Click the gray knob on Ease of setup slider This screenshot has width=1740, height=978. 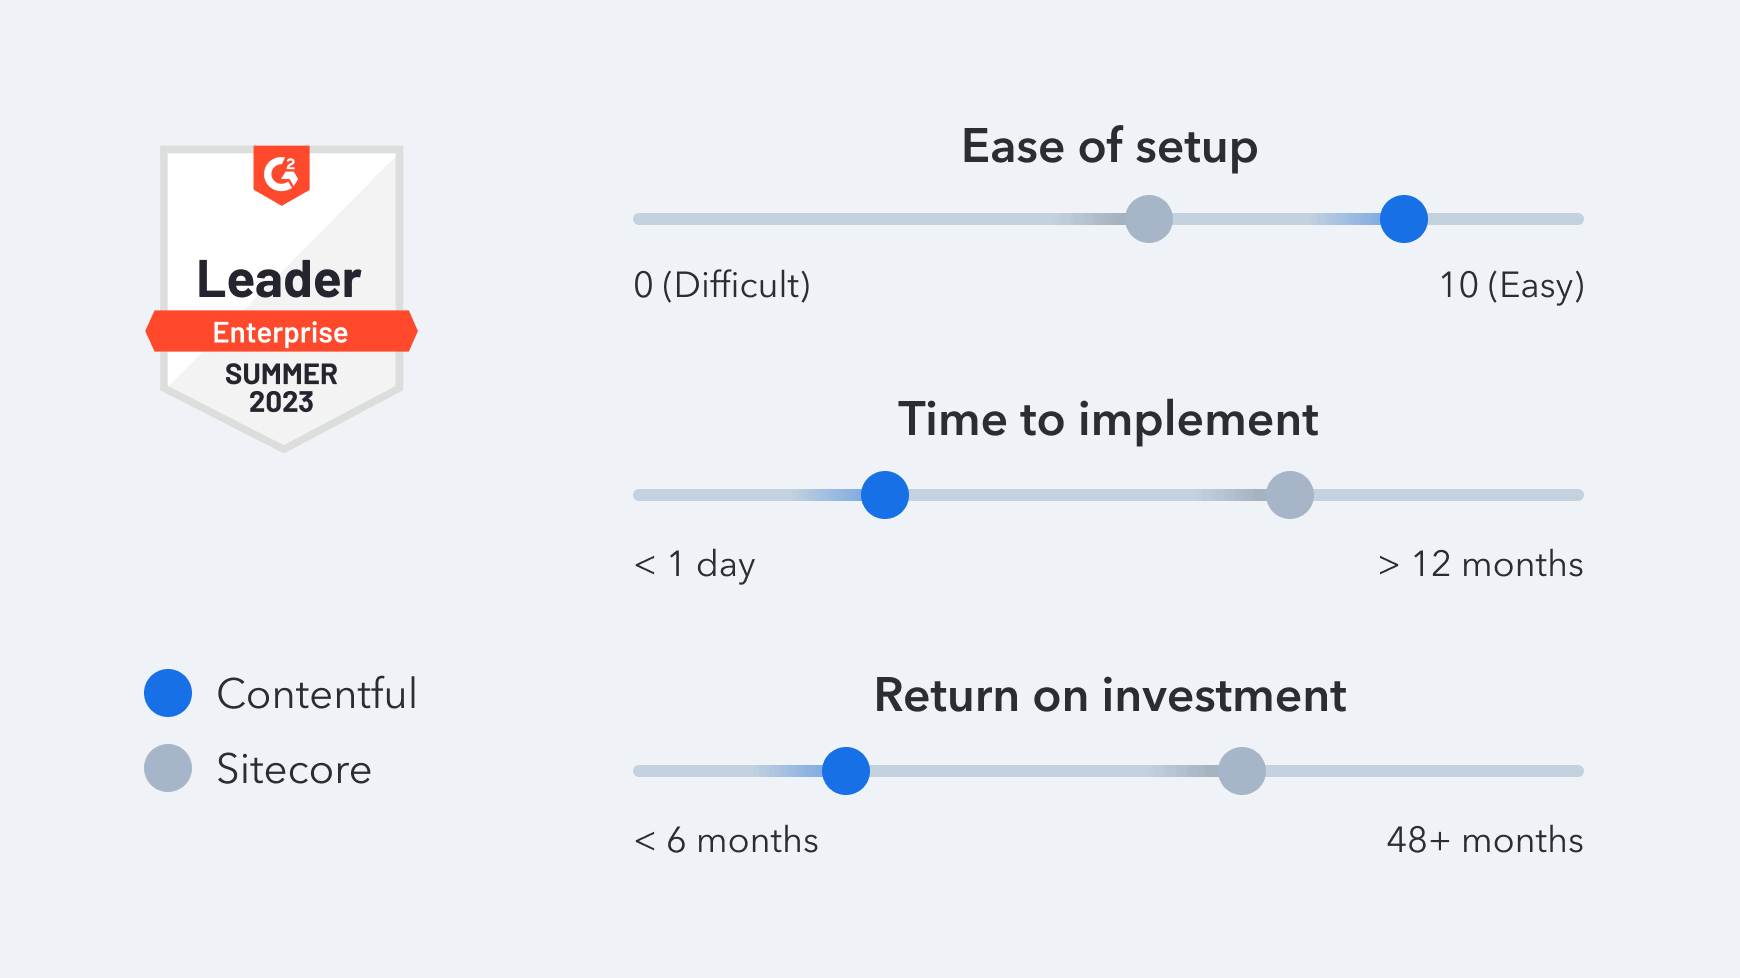click(x=1149, y=219)
